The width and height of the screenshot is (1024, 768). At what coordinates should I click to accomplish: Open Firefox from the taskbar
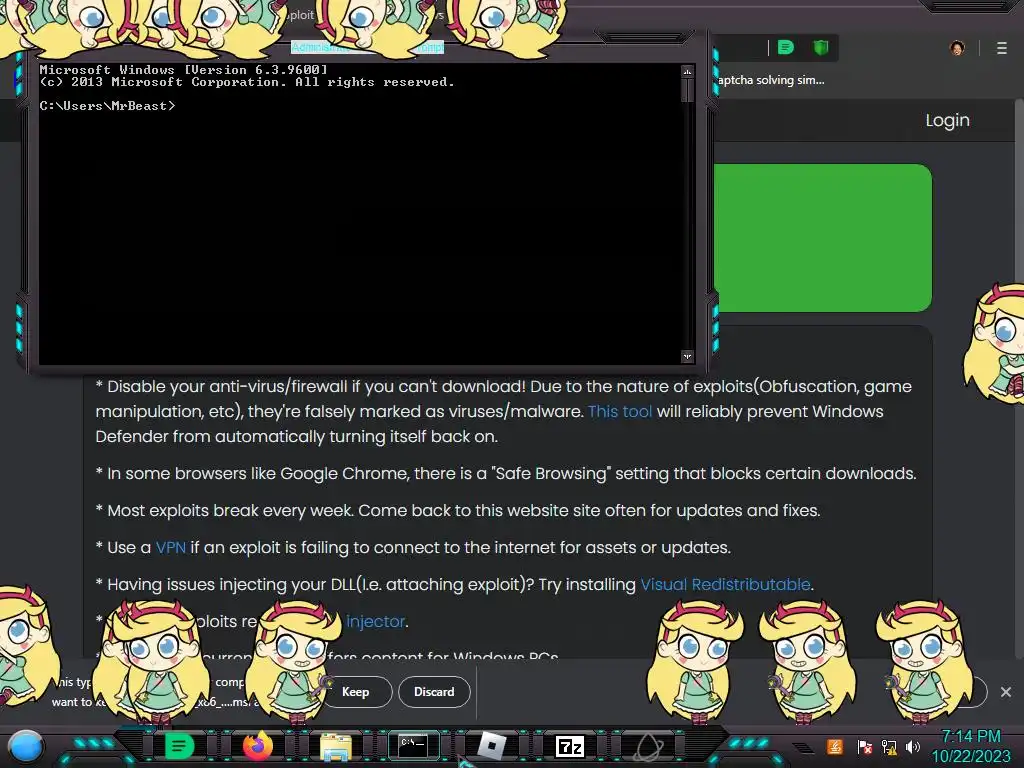(257, 745)
